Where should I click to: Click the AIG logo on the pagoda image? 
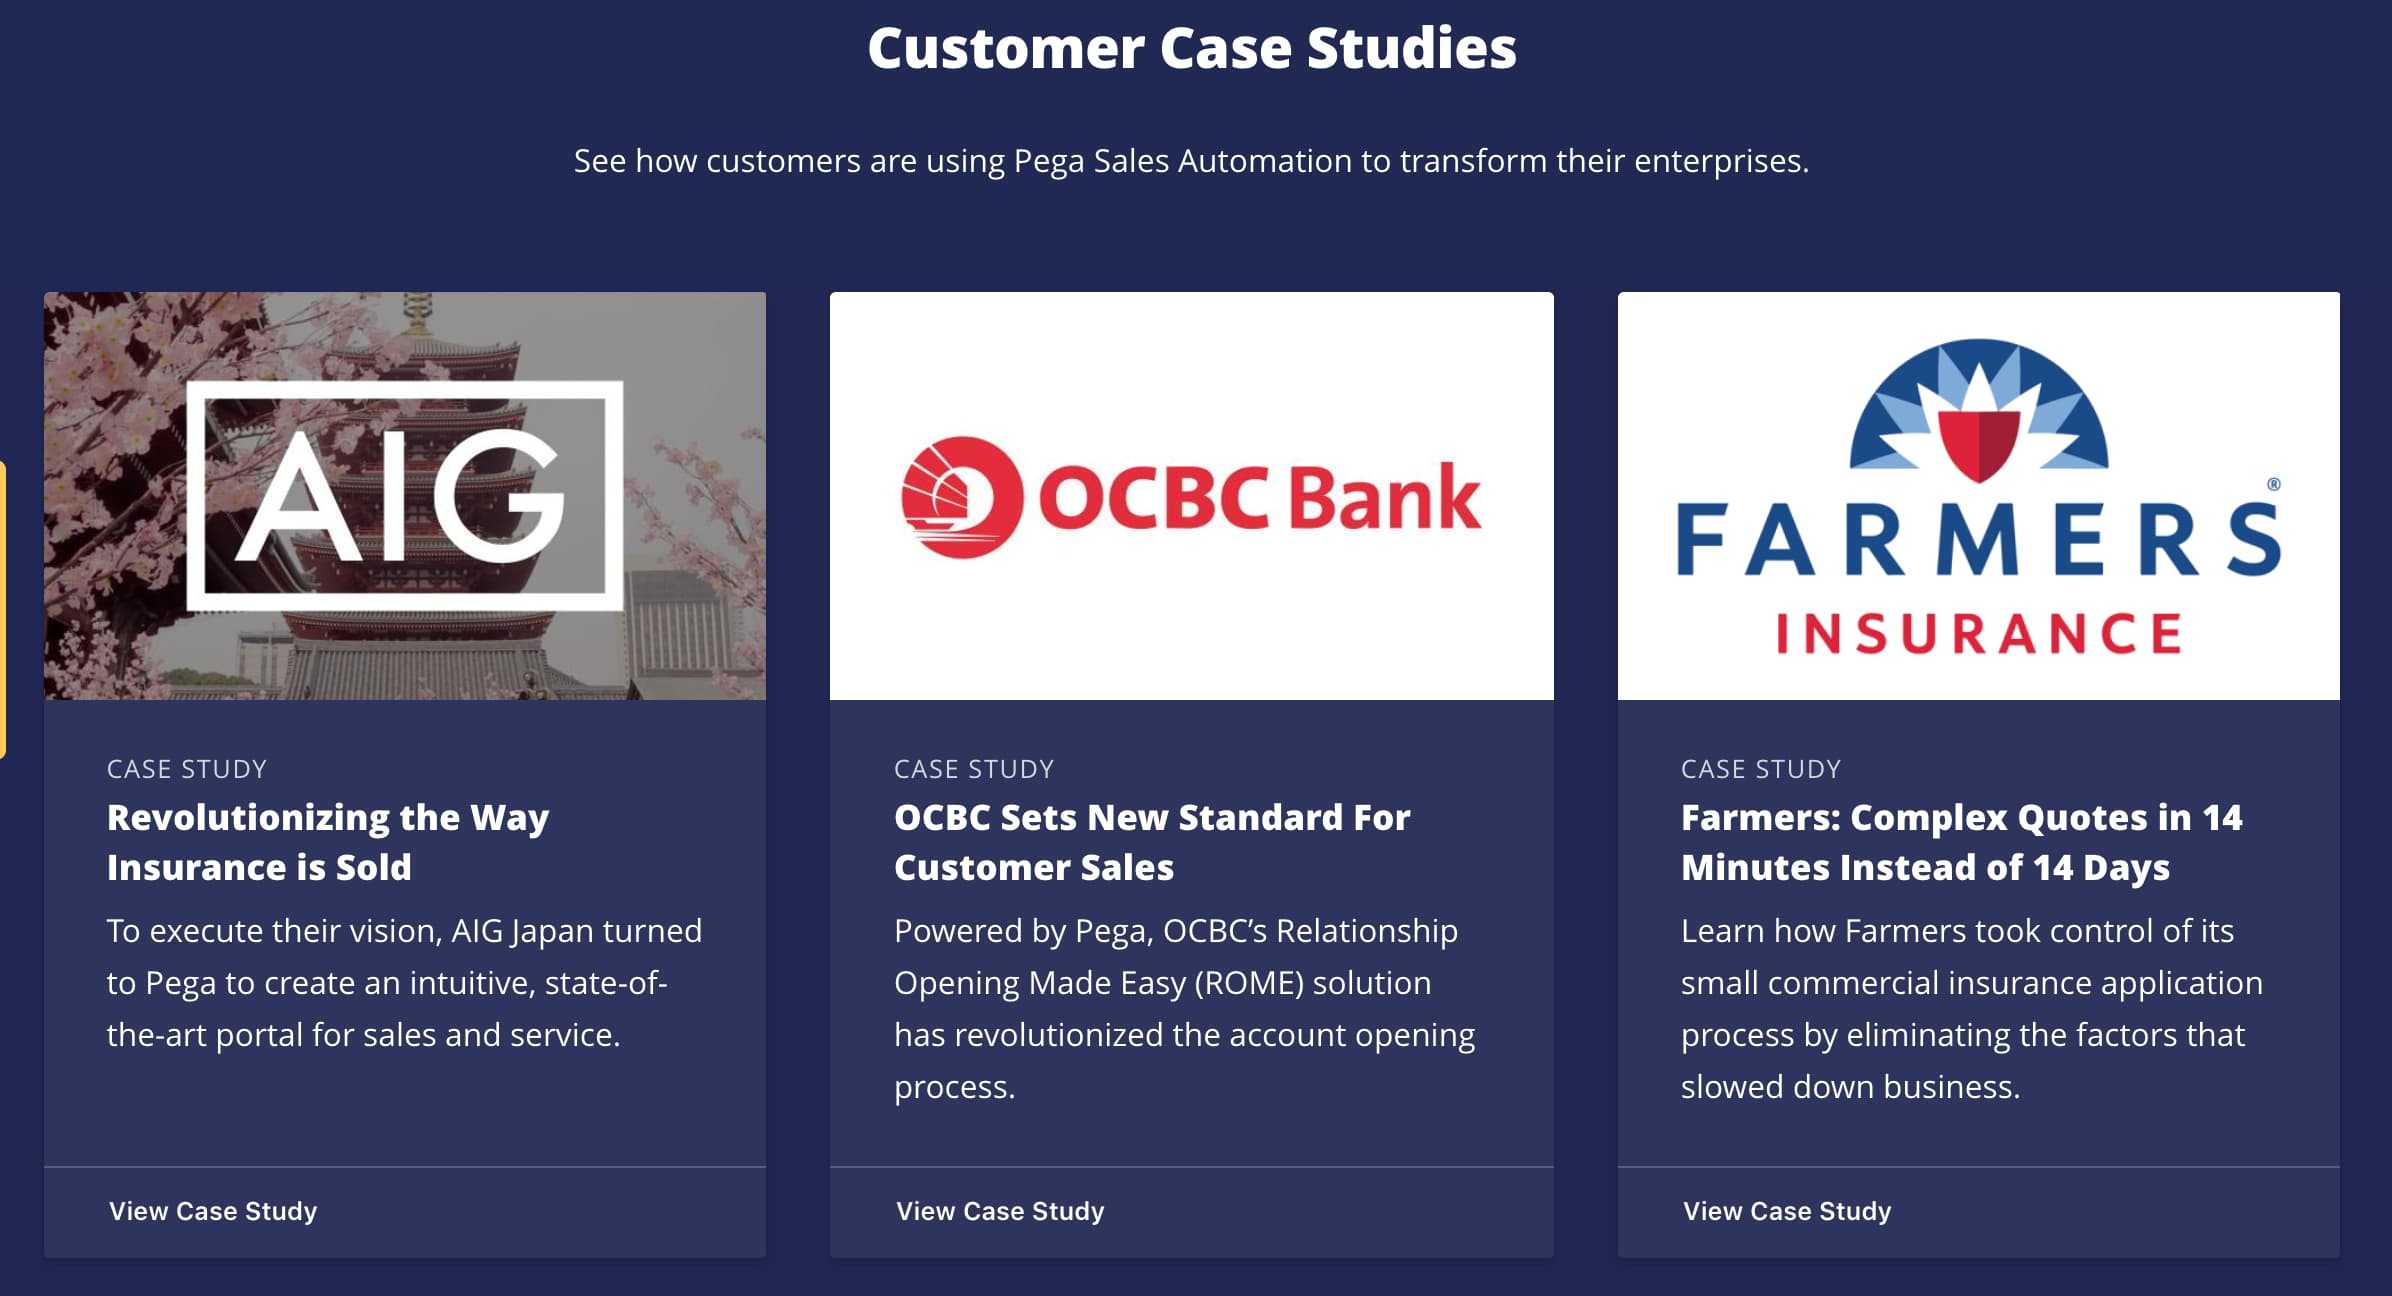point(405,495)
